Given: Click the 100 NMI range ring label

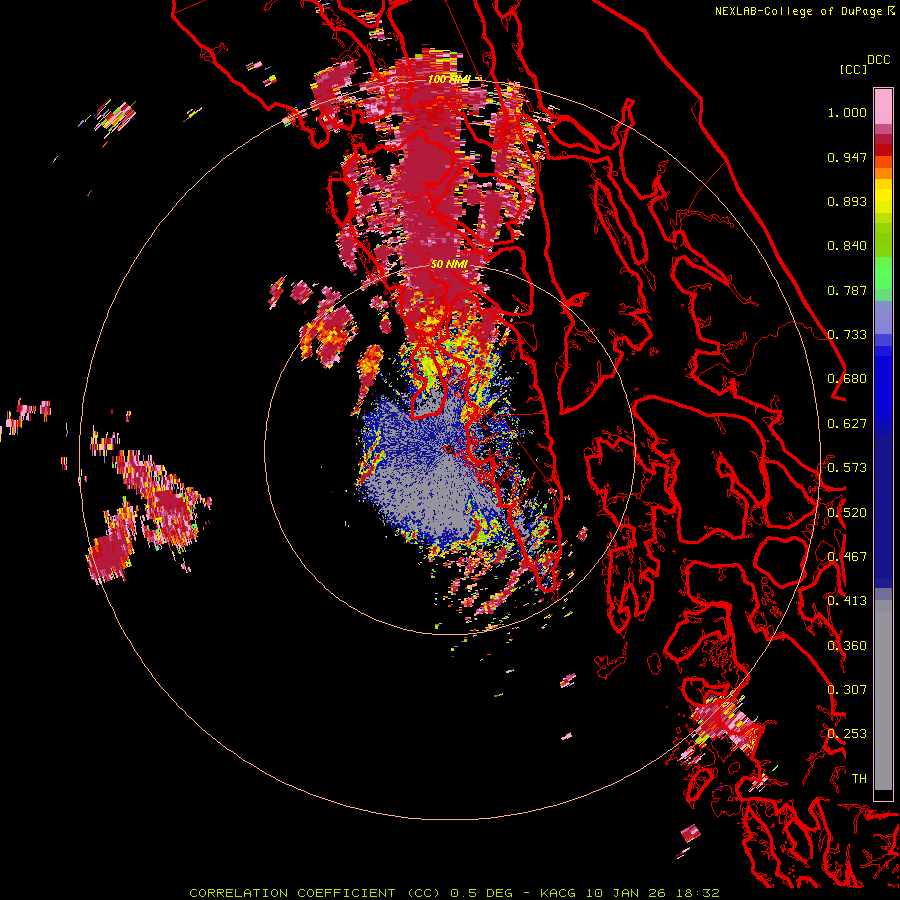Looking at the screenshot, I should click(x=449, y=79).
